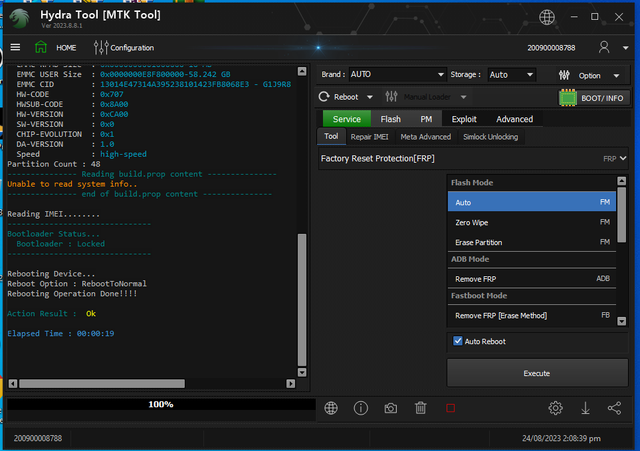
Task: Expand the Option dropdown arrow
Action: (616, 76)
